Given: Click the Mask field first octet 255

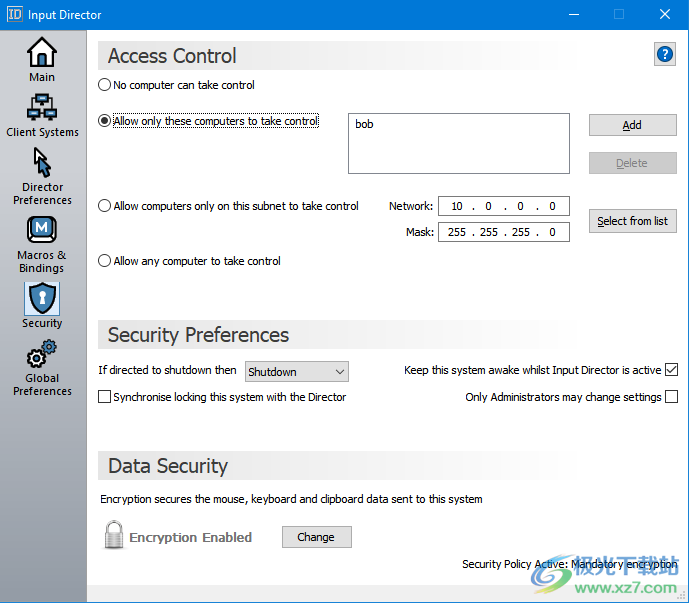Looking at the screenshot, I should coord(457,232).
